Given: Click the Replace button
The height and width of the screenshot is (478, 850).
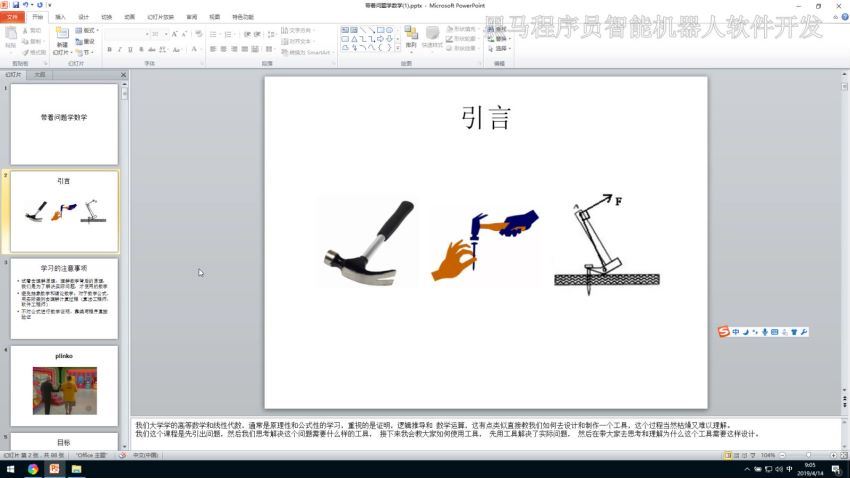Looking at the screenshot, I should 499,38.
